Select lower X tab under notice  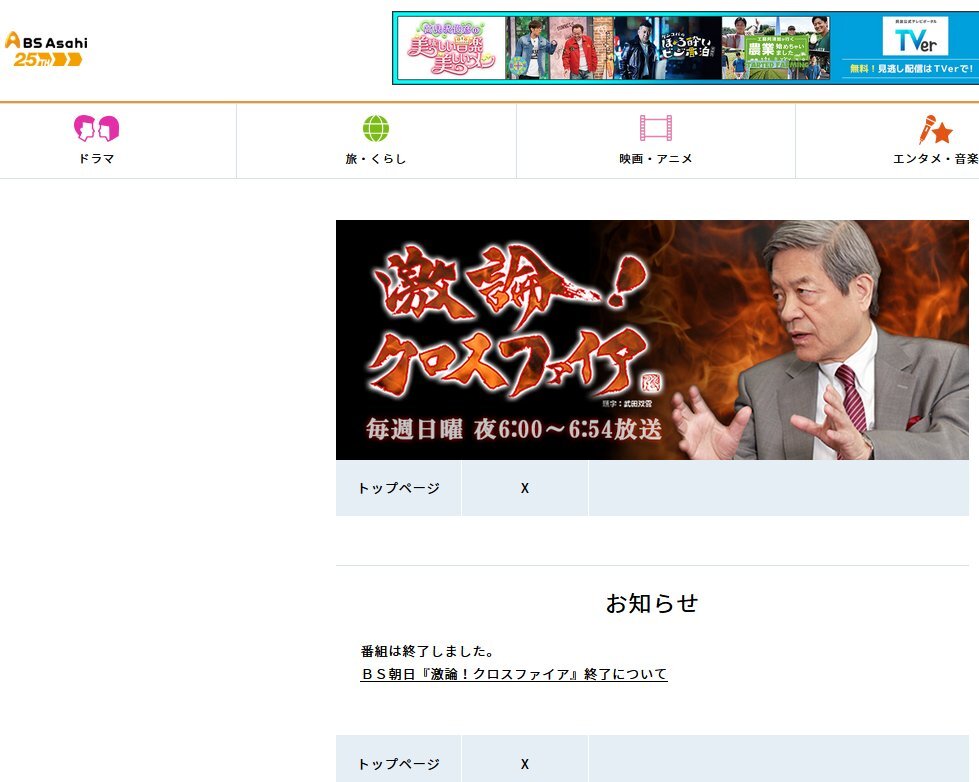[x=524, y=761]
